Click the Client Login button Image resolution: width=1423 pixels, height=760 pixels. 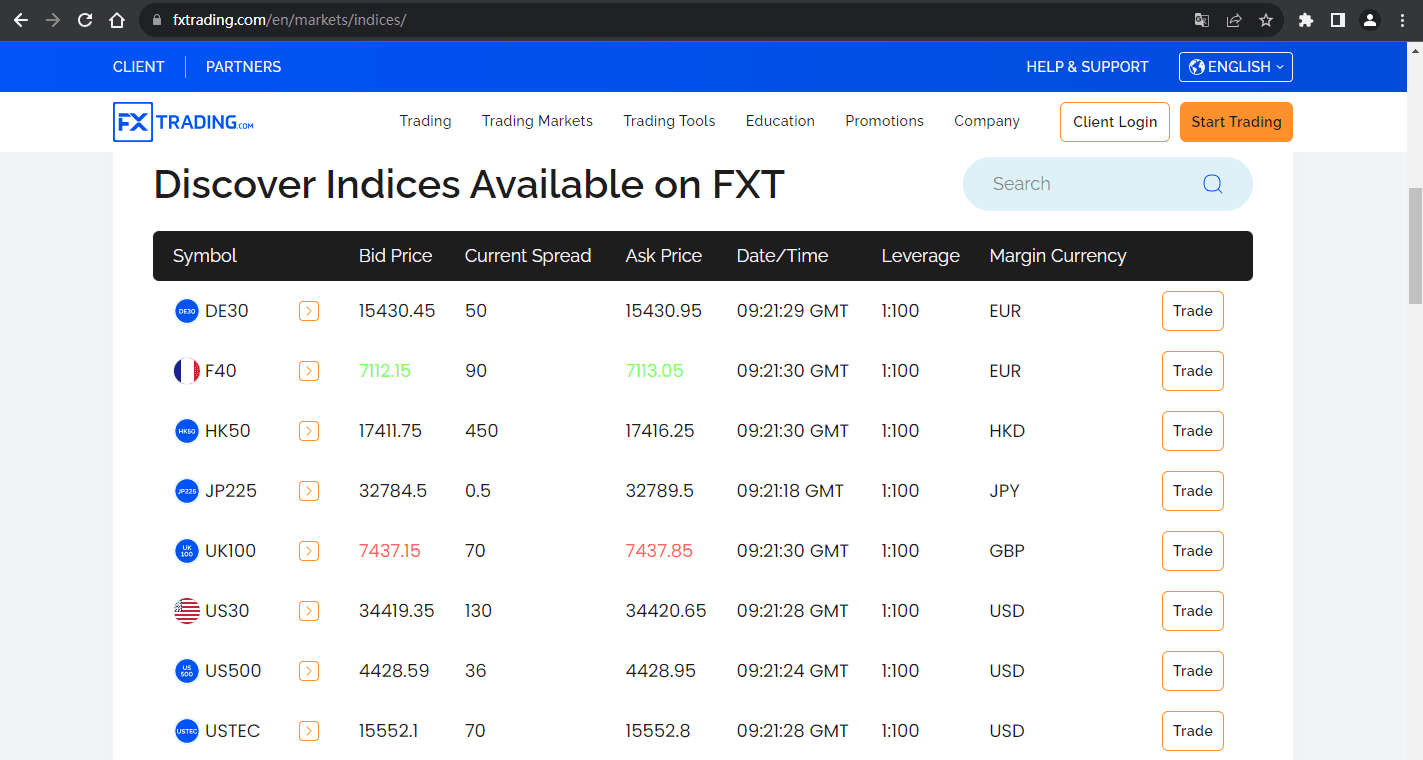tap(1115, 122)
